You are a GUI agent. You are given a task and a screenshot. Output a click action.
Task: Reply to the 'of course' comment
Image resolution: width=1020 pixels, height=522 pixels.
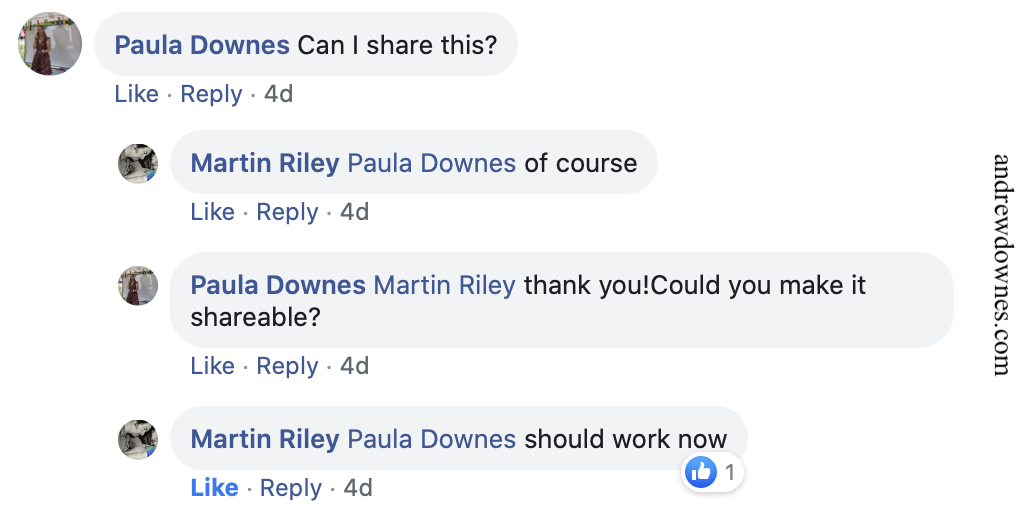tap(287, 212)
